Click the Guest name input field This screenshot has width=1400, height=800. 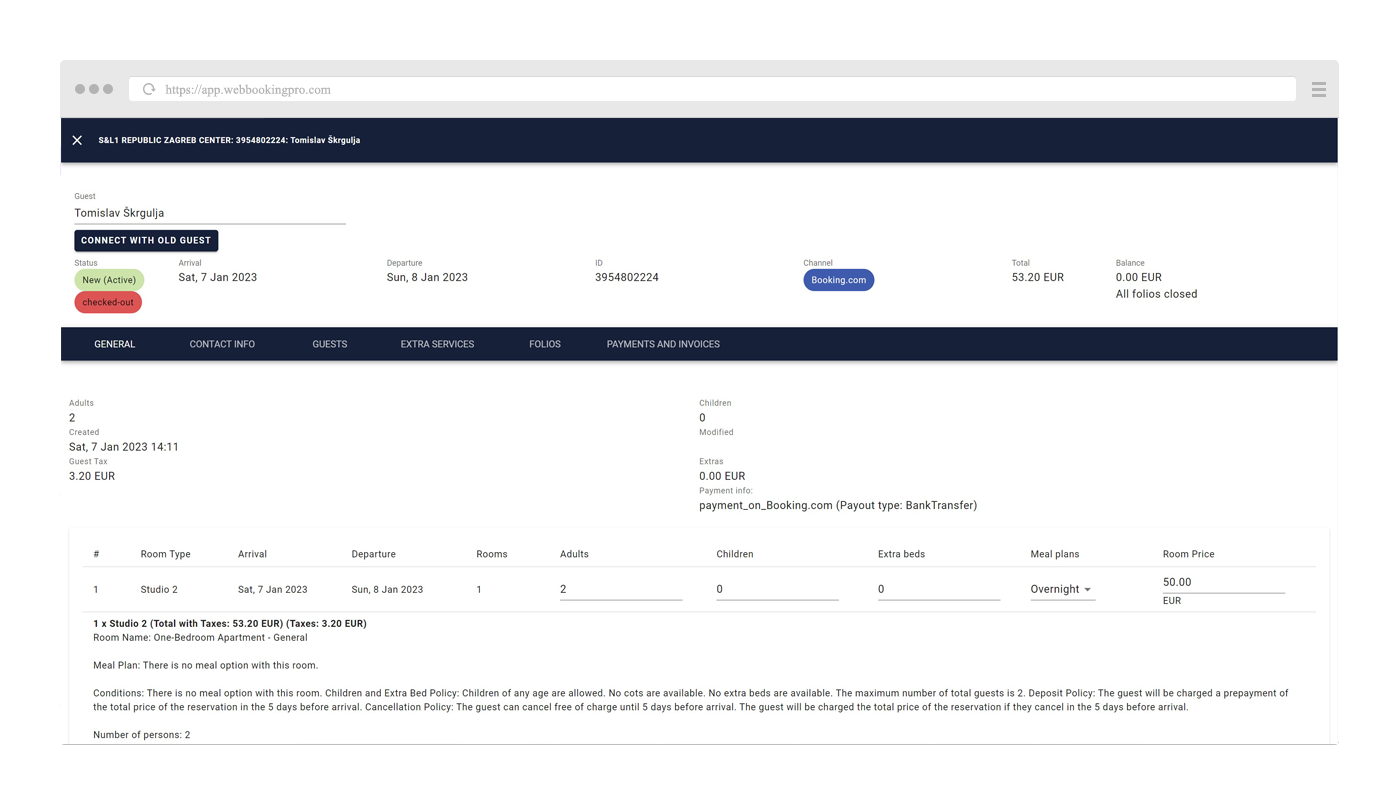[210, 213]
